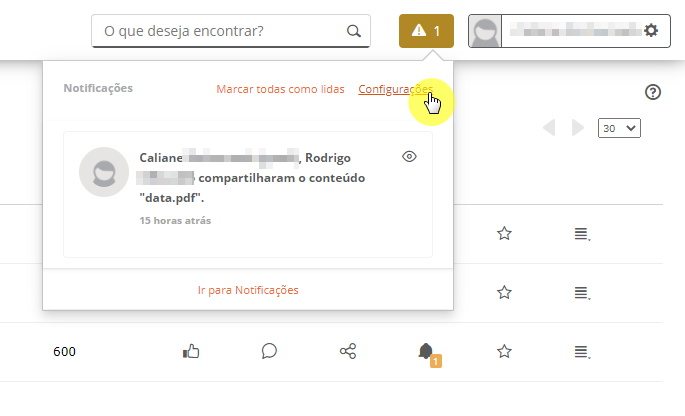
Task: Click the 'O que deseja encontrar?' search field
Action: tap(231, 31)
